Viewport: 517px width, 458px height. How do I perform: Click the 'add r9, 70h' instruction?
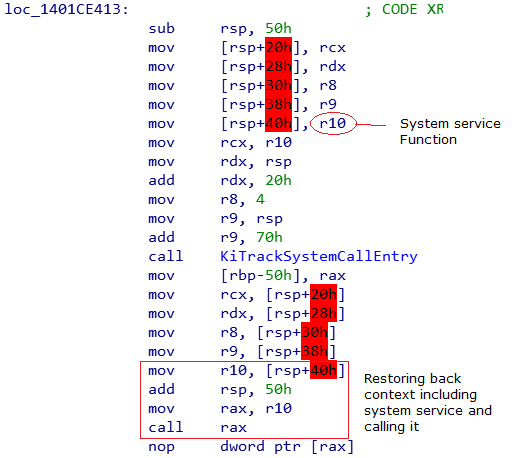point(216,238)
